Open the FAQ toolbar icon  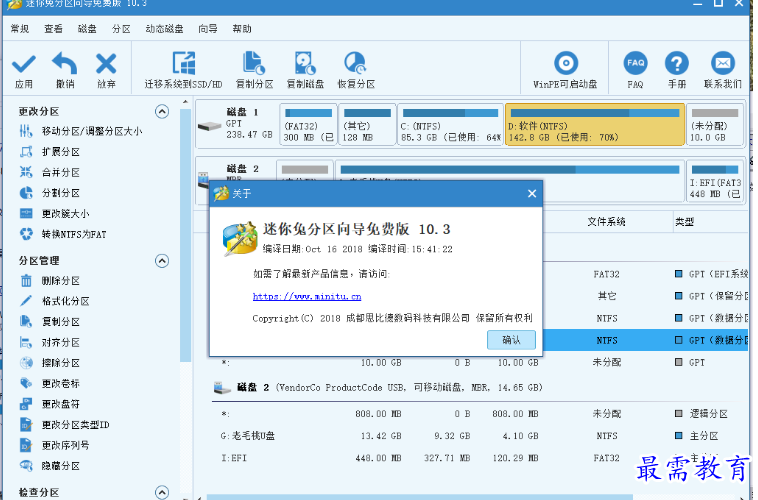[x=635, y=63]
